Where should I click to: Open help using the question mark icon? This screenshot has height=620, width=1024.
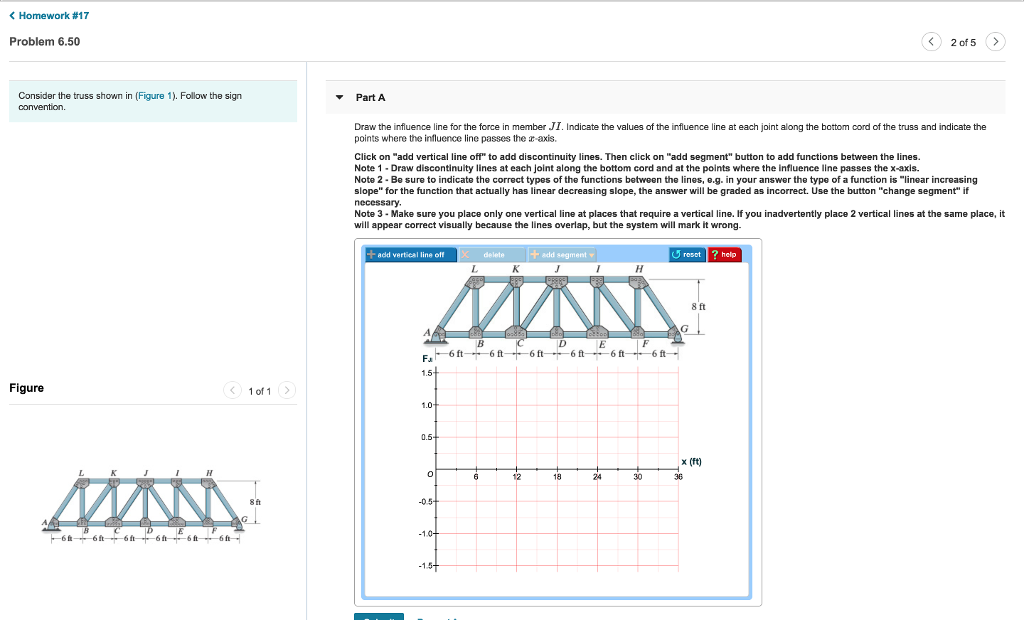[x=716, y=254]
